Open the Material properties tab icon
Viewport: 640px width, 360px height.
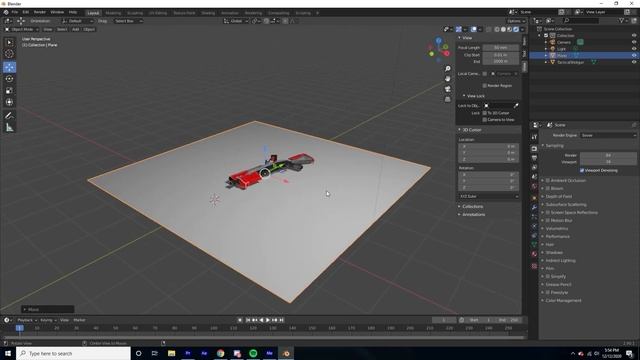[x=534, y=254]
